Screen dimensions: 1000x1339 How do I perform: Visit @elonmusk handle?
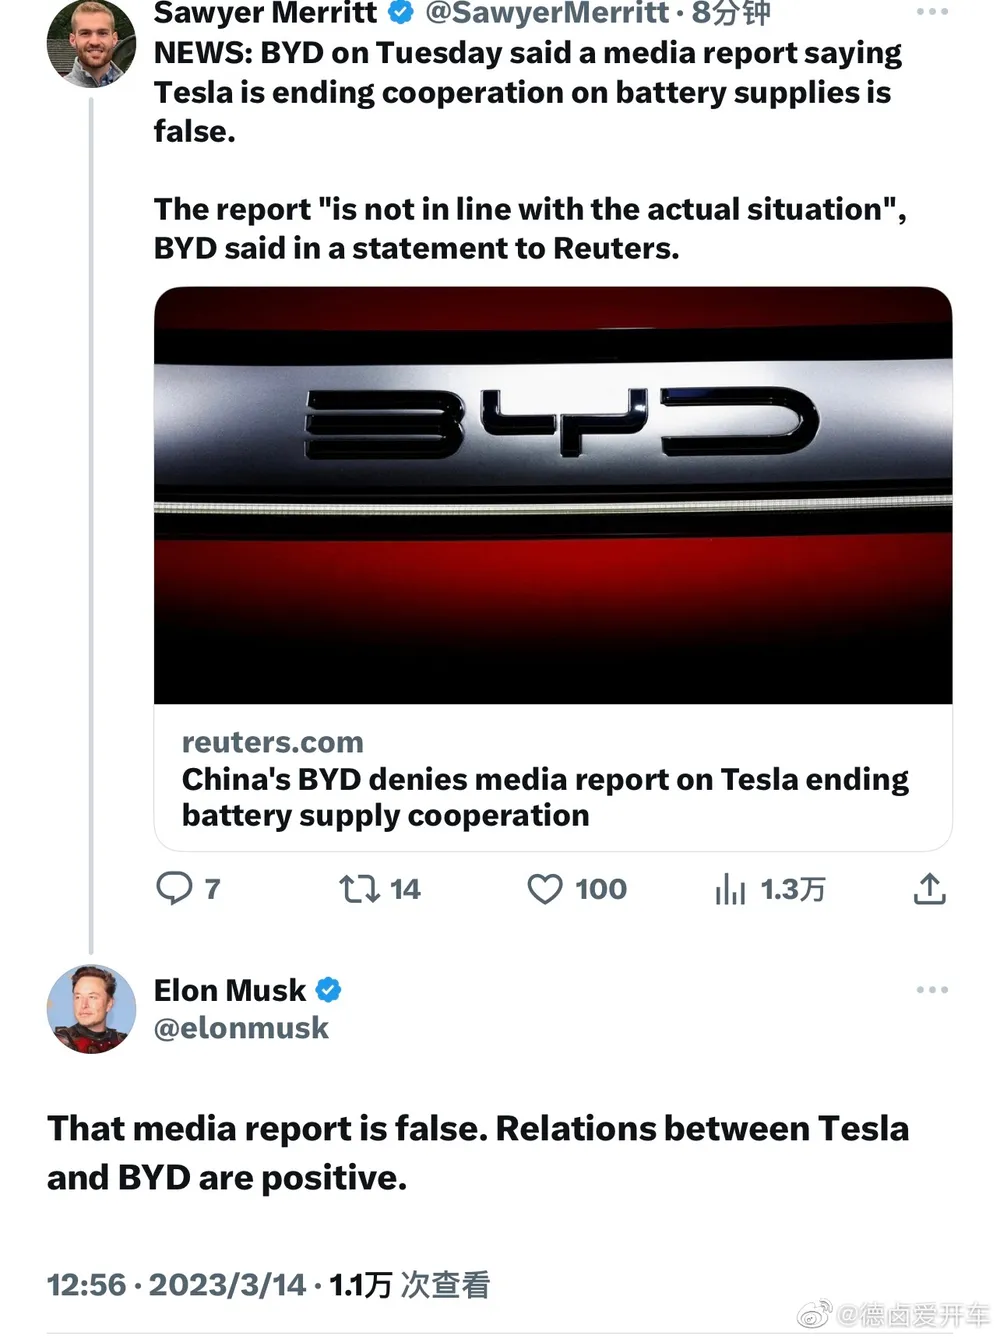(x=241, y=1028)
